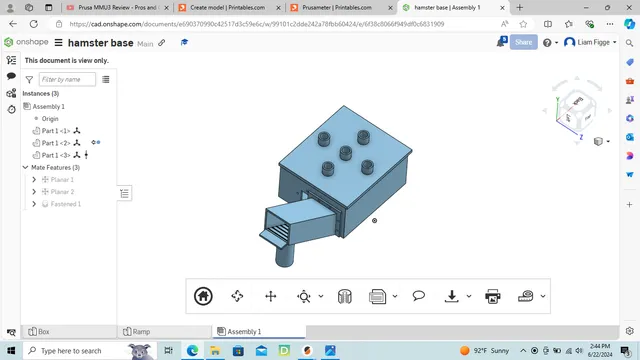Toggle the feature list panel handle
The height and width of the screenshot is (360, 640).
(x=124, y=193)
